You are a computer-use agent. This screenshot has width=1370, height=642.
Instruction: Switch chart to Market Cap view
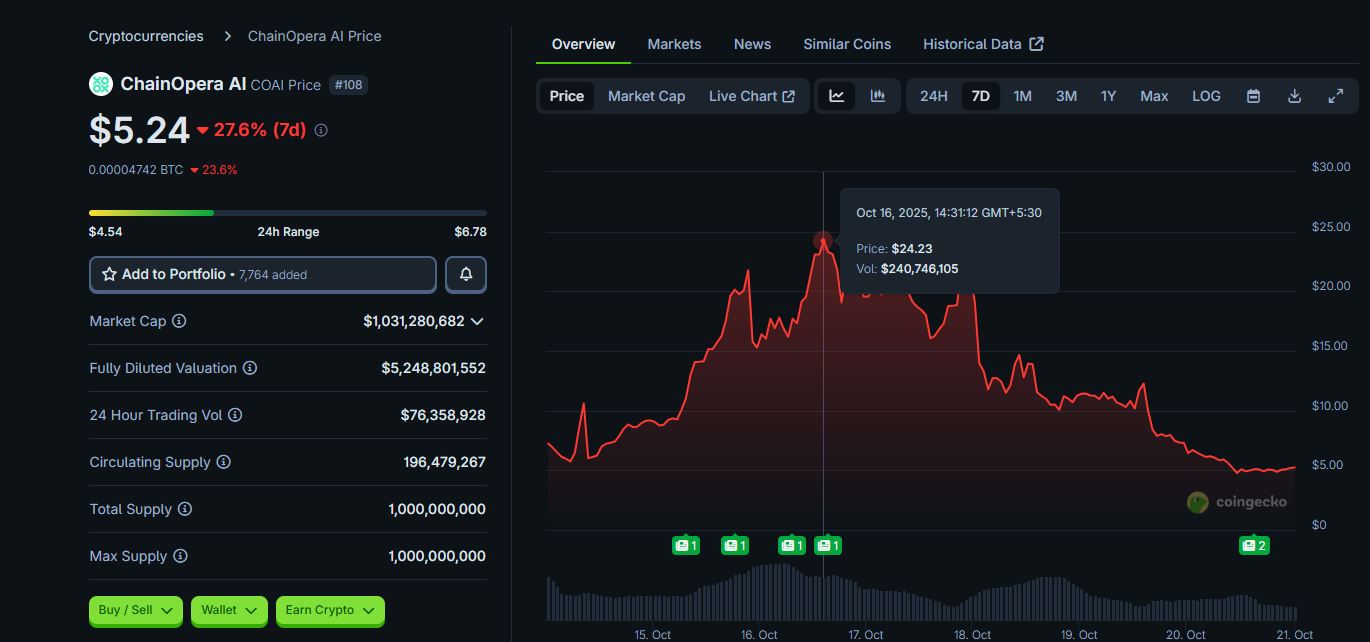(646, 96)
